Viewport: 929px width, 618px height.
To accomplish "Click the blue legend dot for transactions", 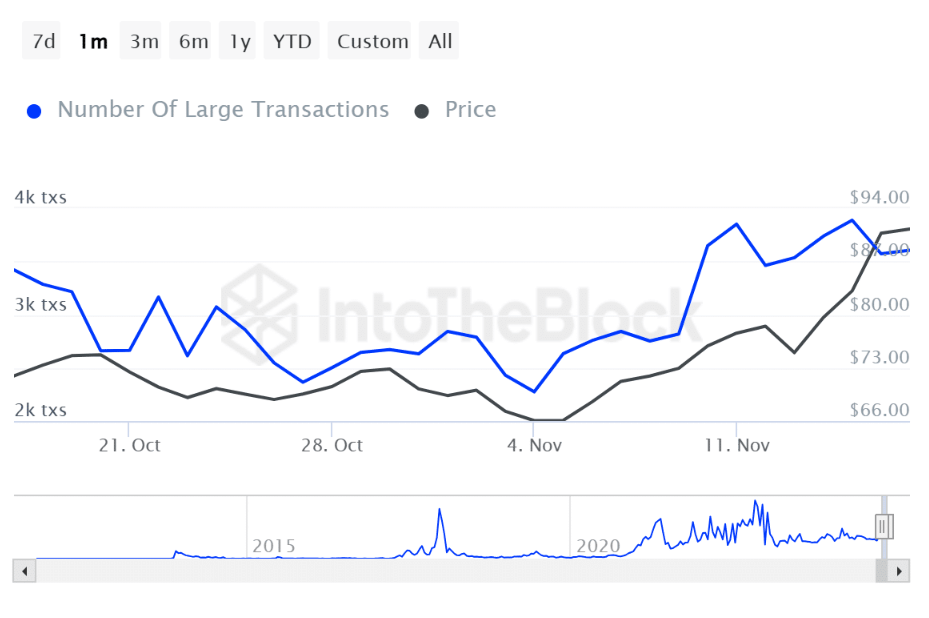I will 34,111.
